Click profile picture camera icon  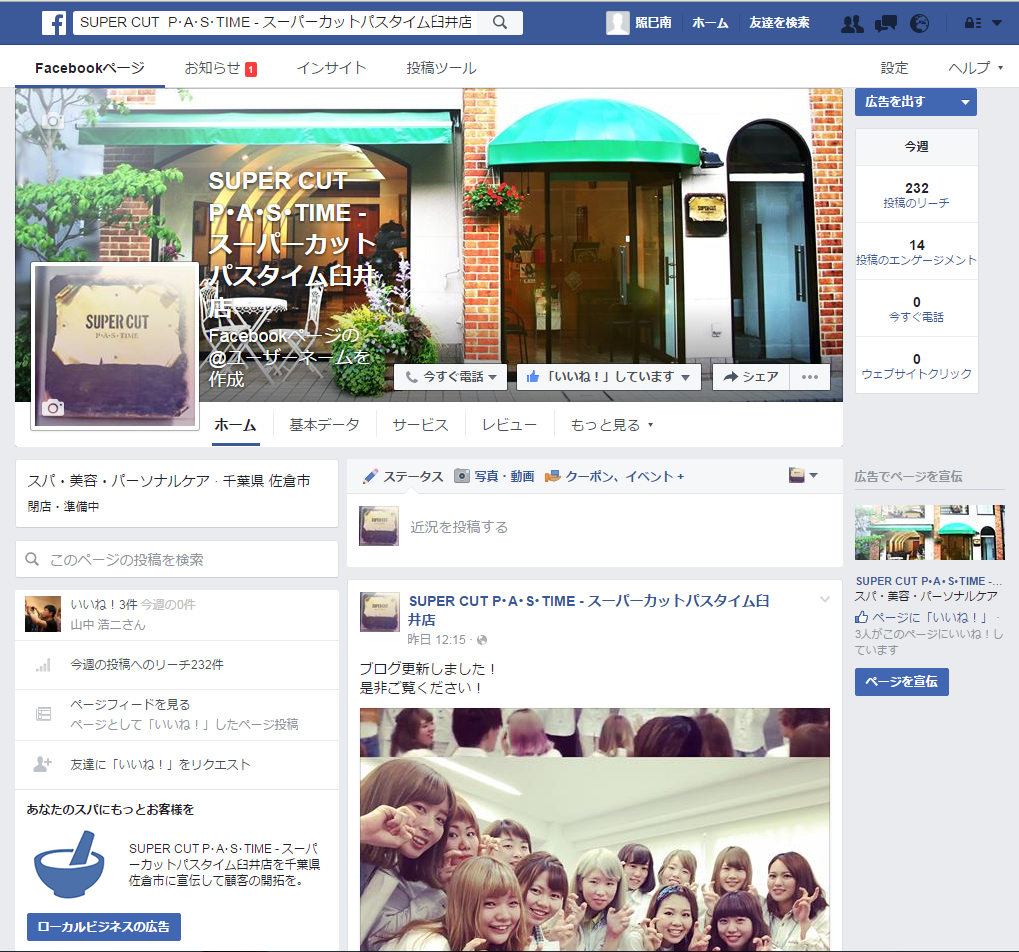[x=53, y=407]
